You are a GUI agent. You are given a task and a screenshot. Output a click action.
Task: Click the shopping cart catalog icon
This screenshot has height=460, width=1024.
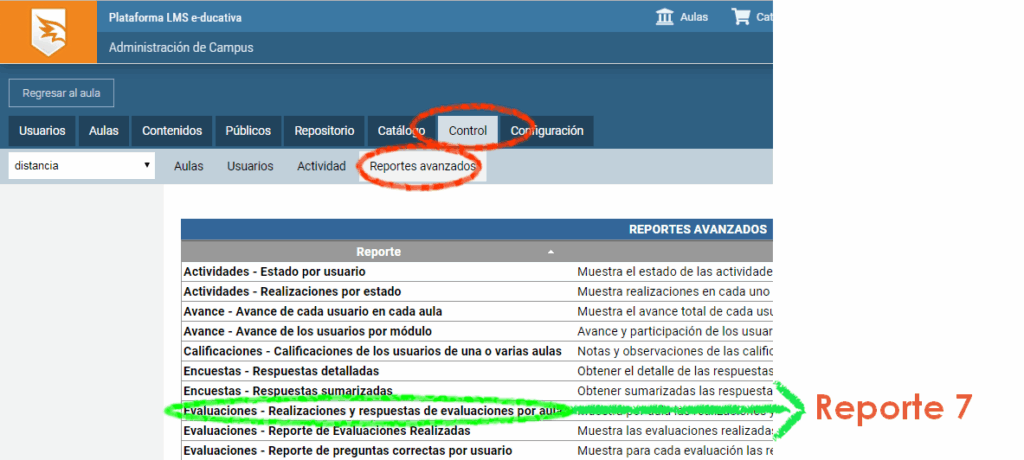pyautogui.click(x=741, y=17)
